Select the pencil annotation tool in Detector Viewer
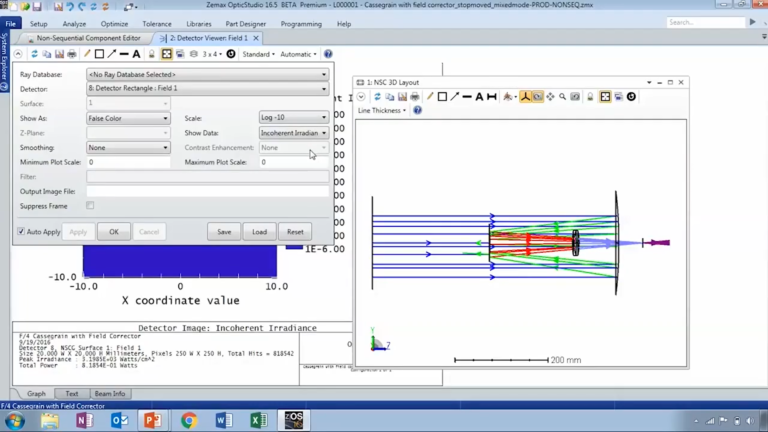The width and height of the screenshot is (768, 432). pyautogui.click(x=87, y=54)
